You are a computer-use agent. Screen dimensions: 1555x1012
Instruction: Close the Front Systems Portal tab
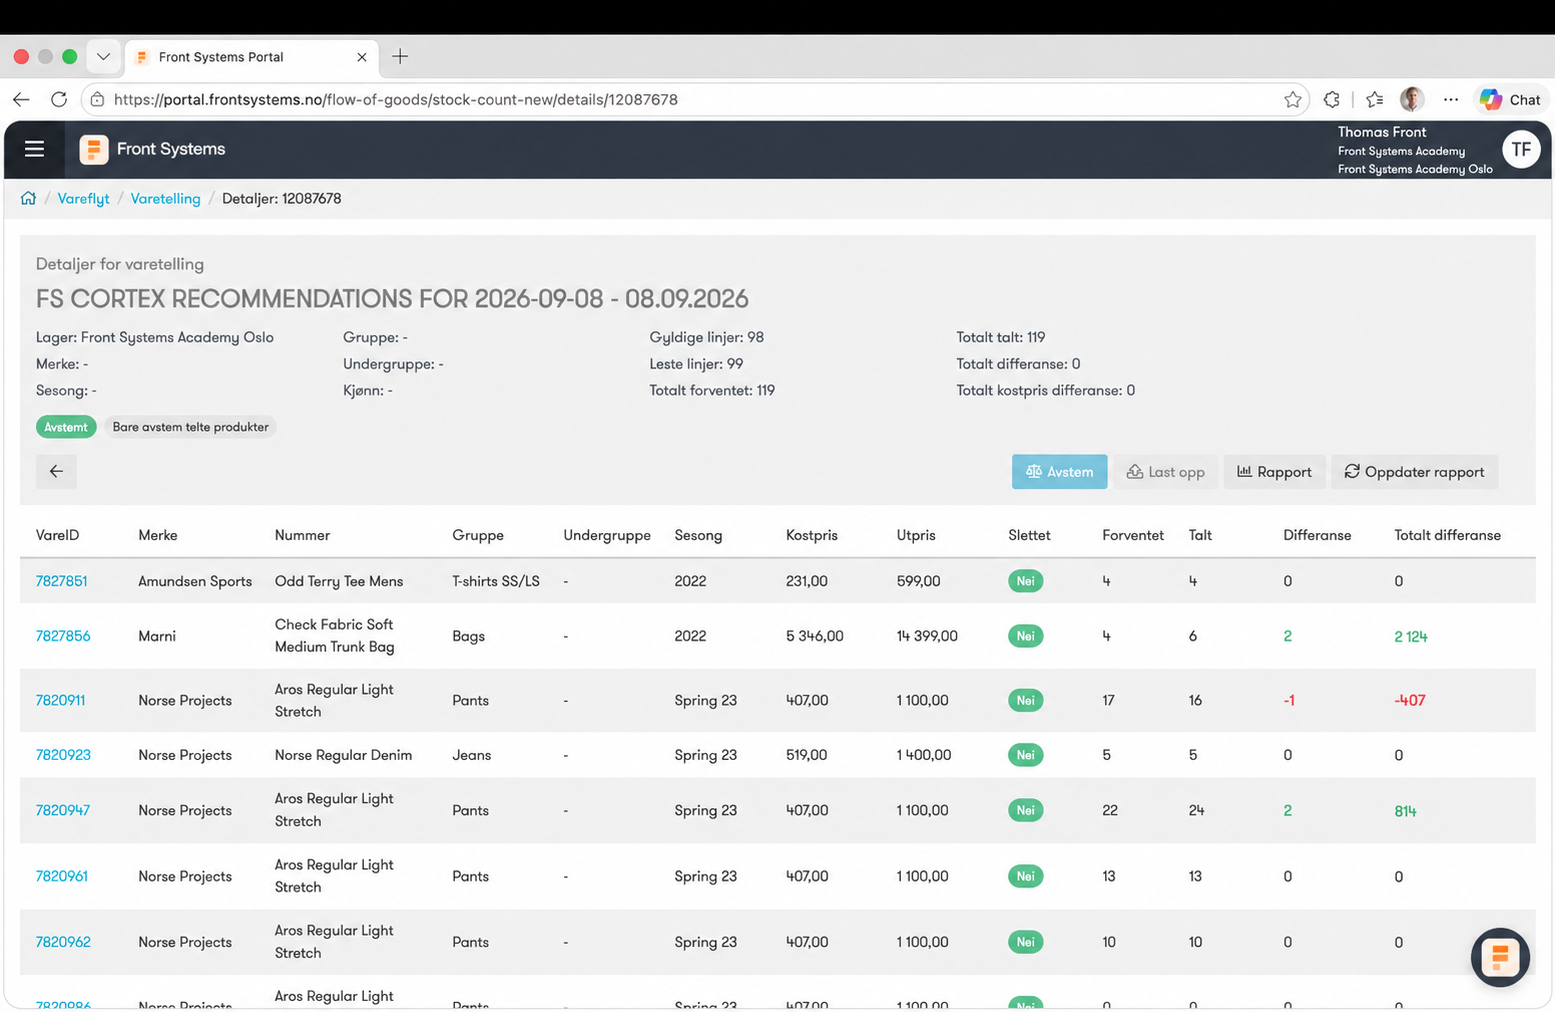pos(362,57)
